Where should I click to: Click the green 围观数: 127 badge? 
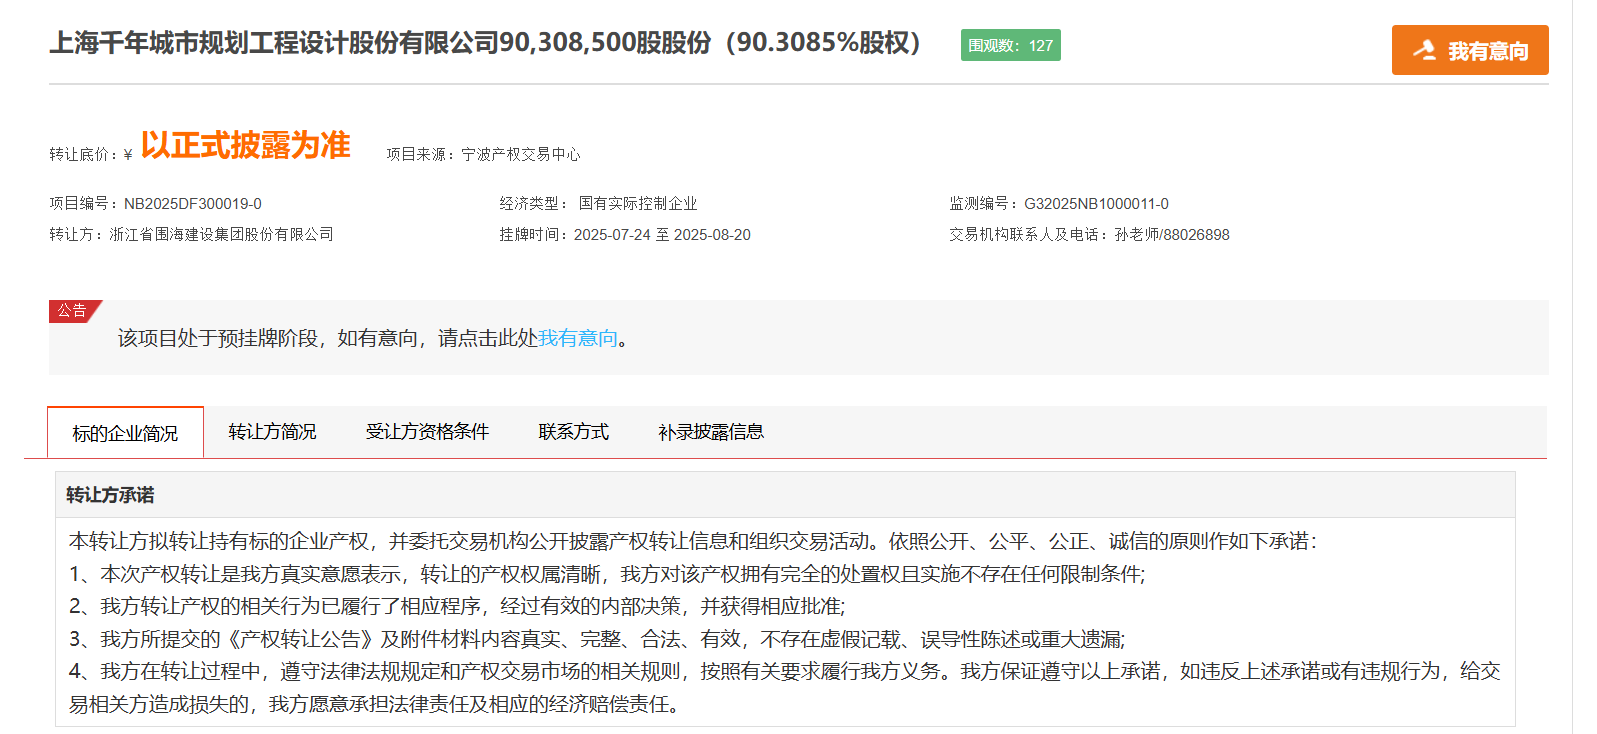coord(1011,45)
